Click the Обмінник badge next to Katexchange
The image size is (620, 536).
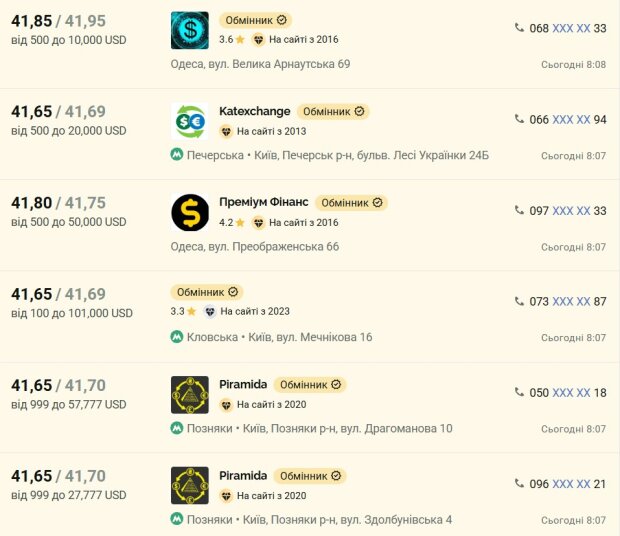333,112
